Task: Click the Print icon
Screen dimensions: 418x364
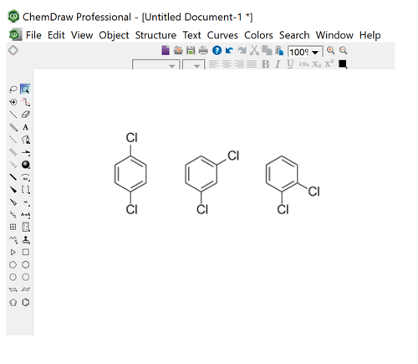Action: (x=203, y=50)
